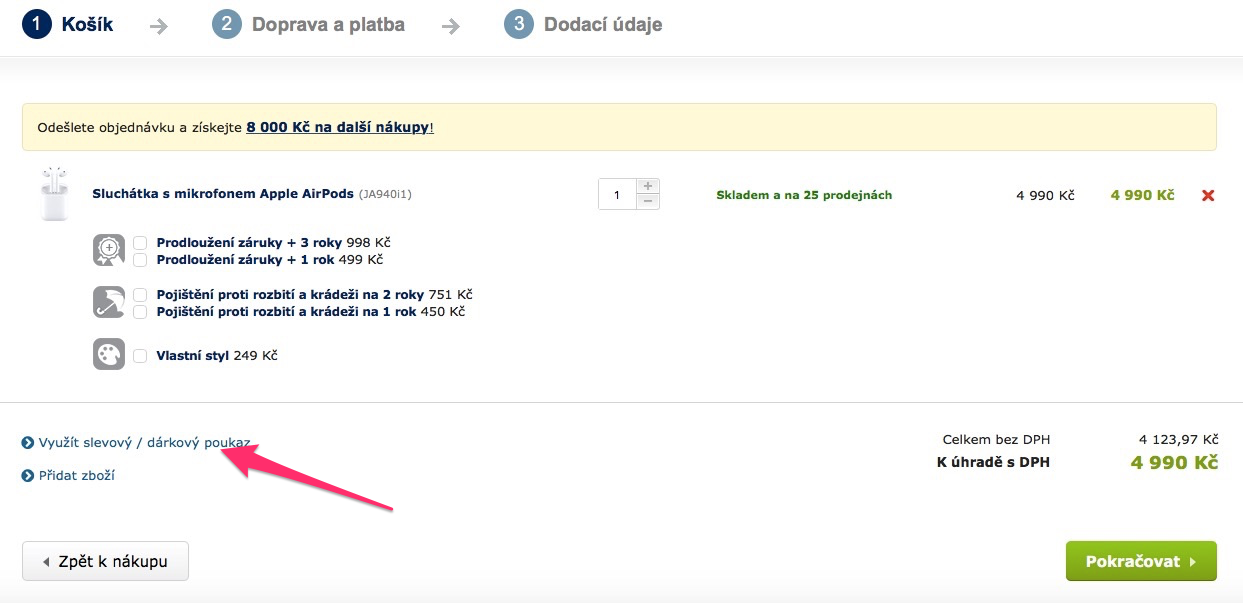Tick the 1-year warranty extension checkbox
Screen dimensions: 1243x603
pyautogui.click(x=140, y=260)
